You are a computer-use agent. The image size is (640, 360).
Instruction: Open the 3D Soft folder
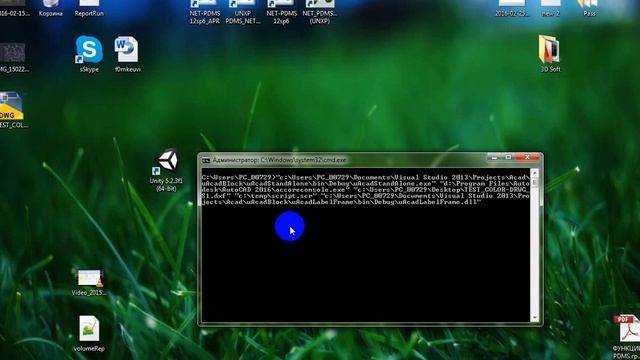[x=550, y=54]
